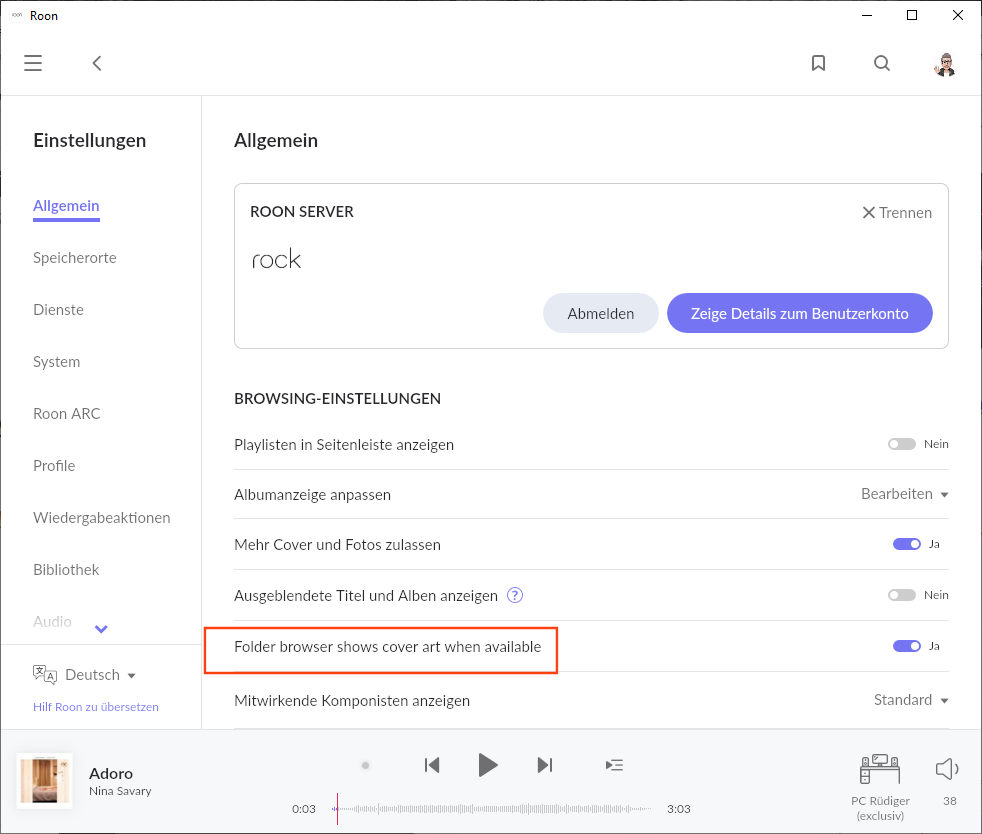Expand the Standard dropdown for Mitwirkende Komponisten
Image resolution: width=982 pixels, height=834 pixels.
point(910,700)
